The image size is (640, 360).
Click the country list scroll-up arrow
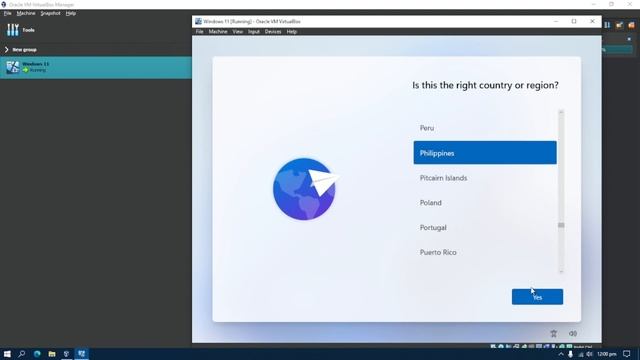tap(561, 112)
